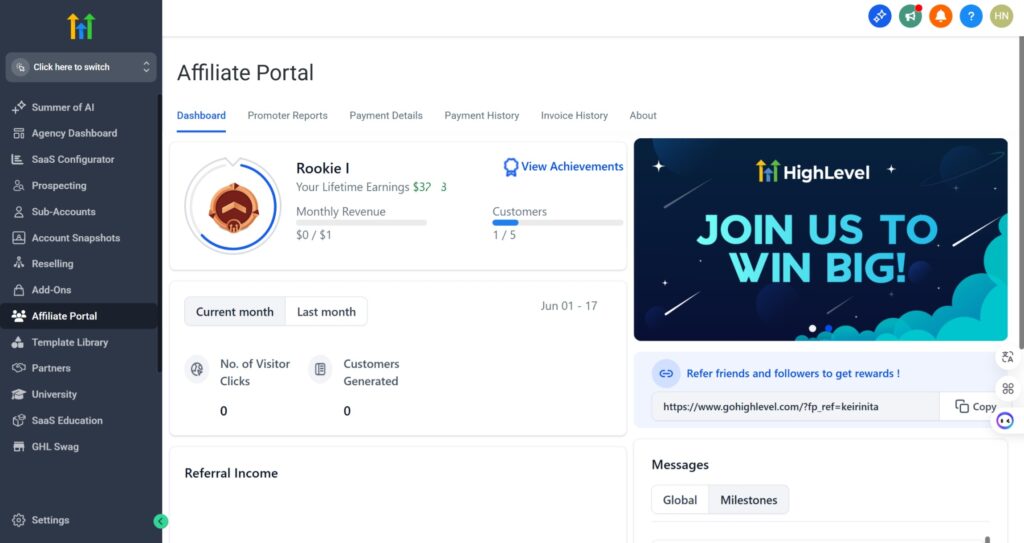Click the lifetime earnings amount
The height and width of the screenshot is (543, 1024).
point(429,187)
